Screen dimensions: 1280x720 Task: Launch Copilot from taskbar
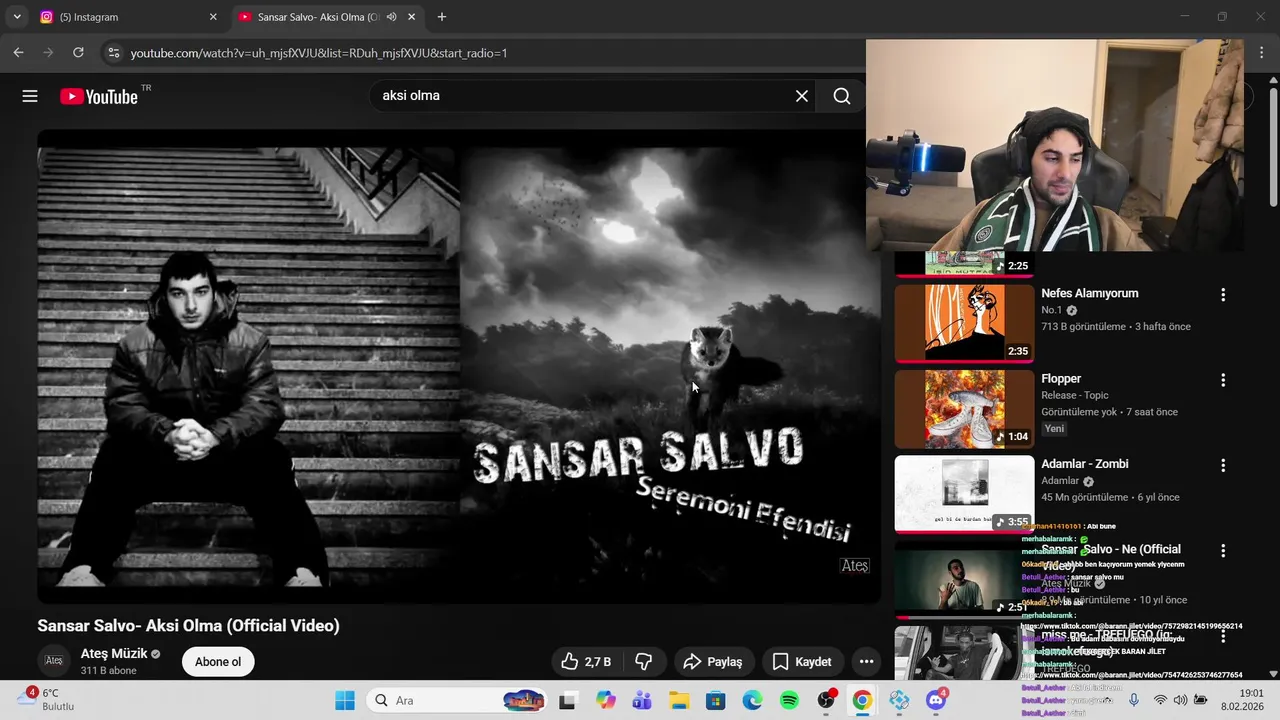605,700
